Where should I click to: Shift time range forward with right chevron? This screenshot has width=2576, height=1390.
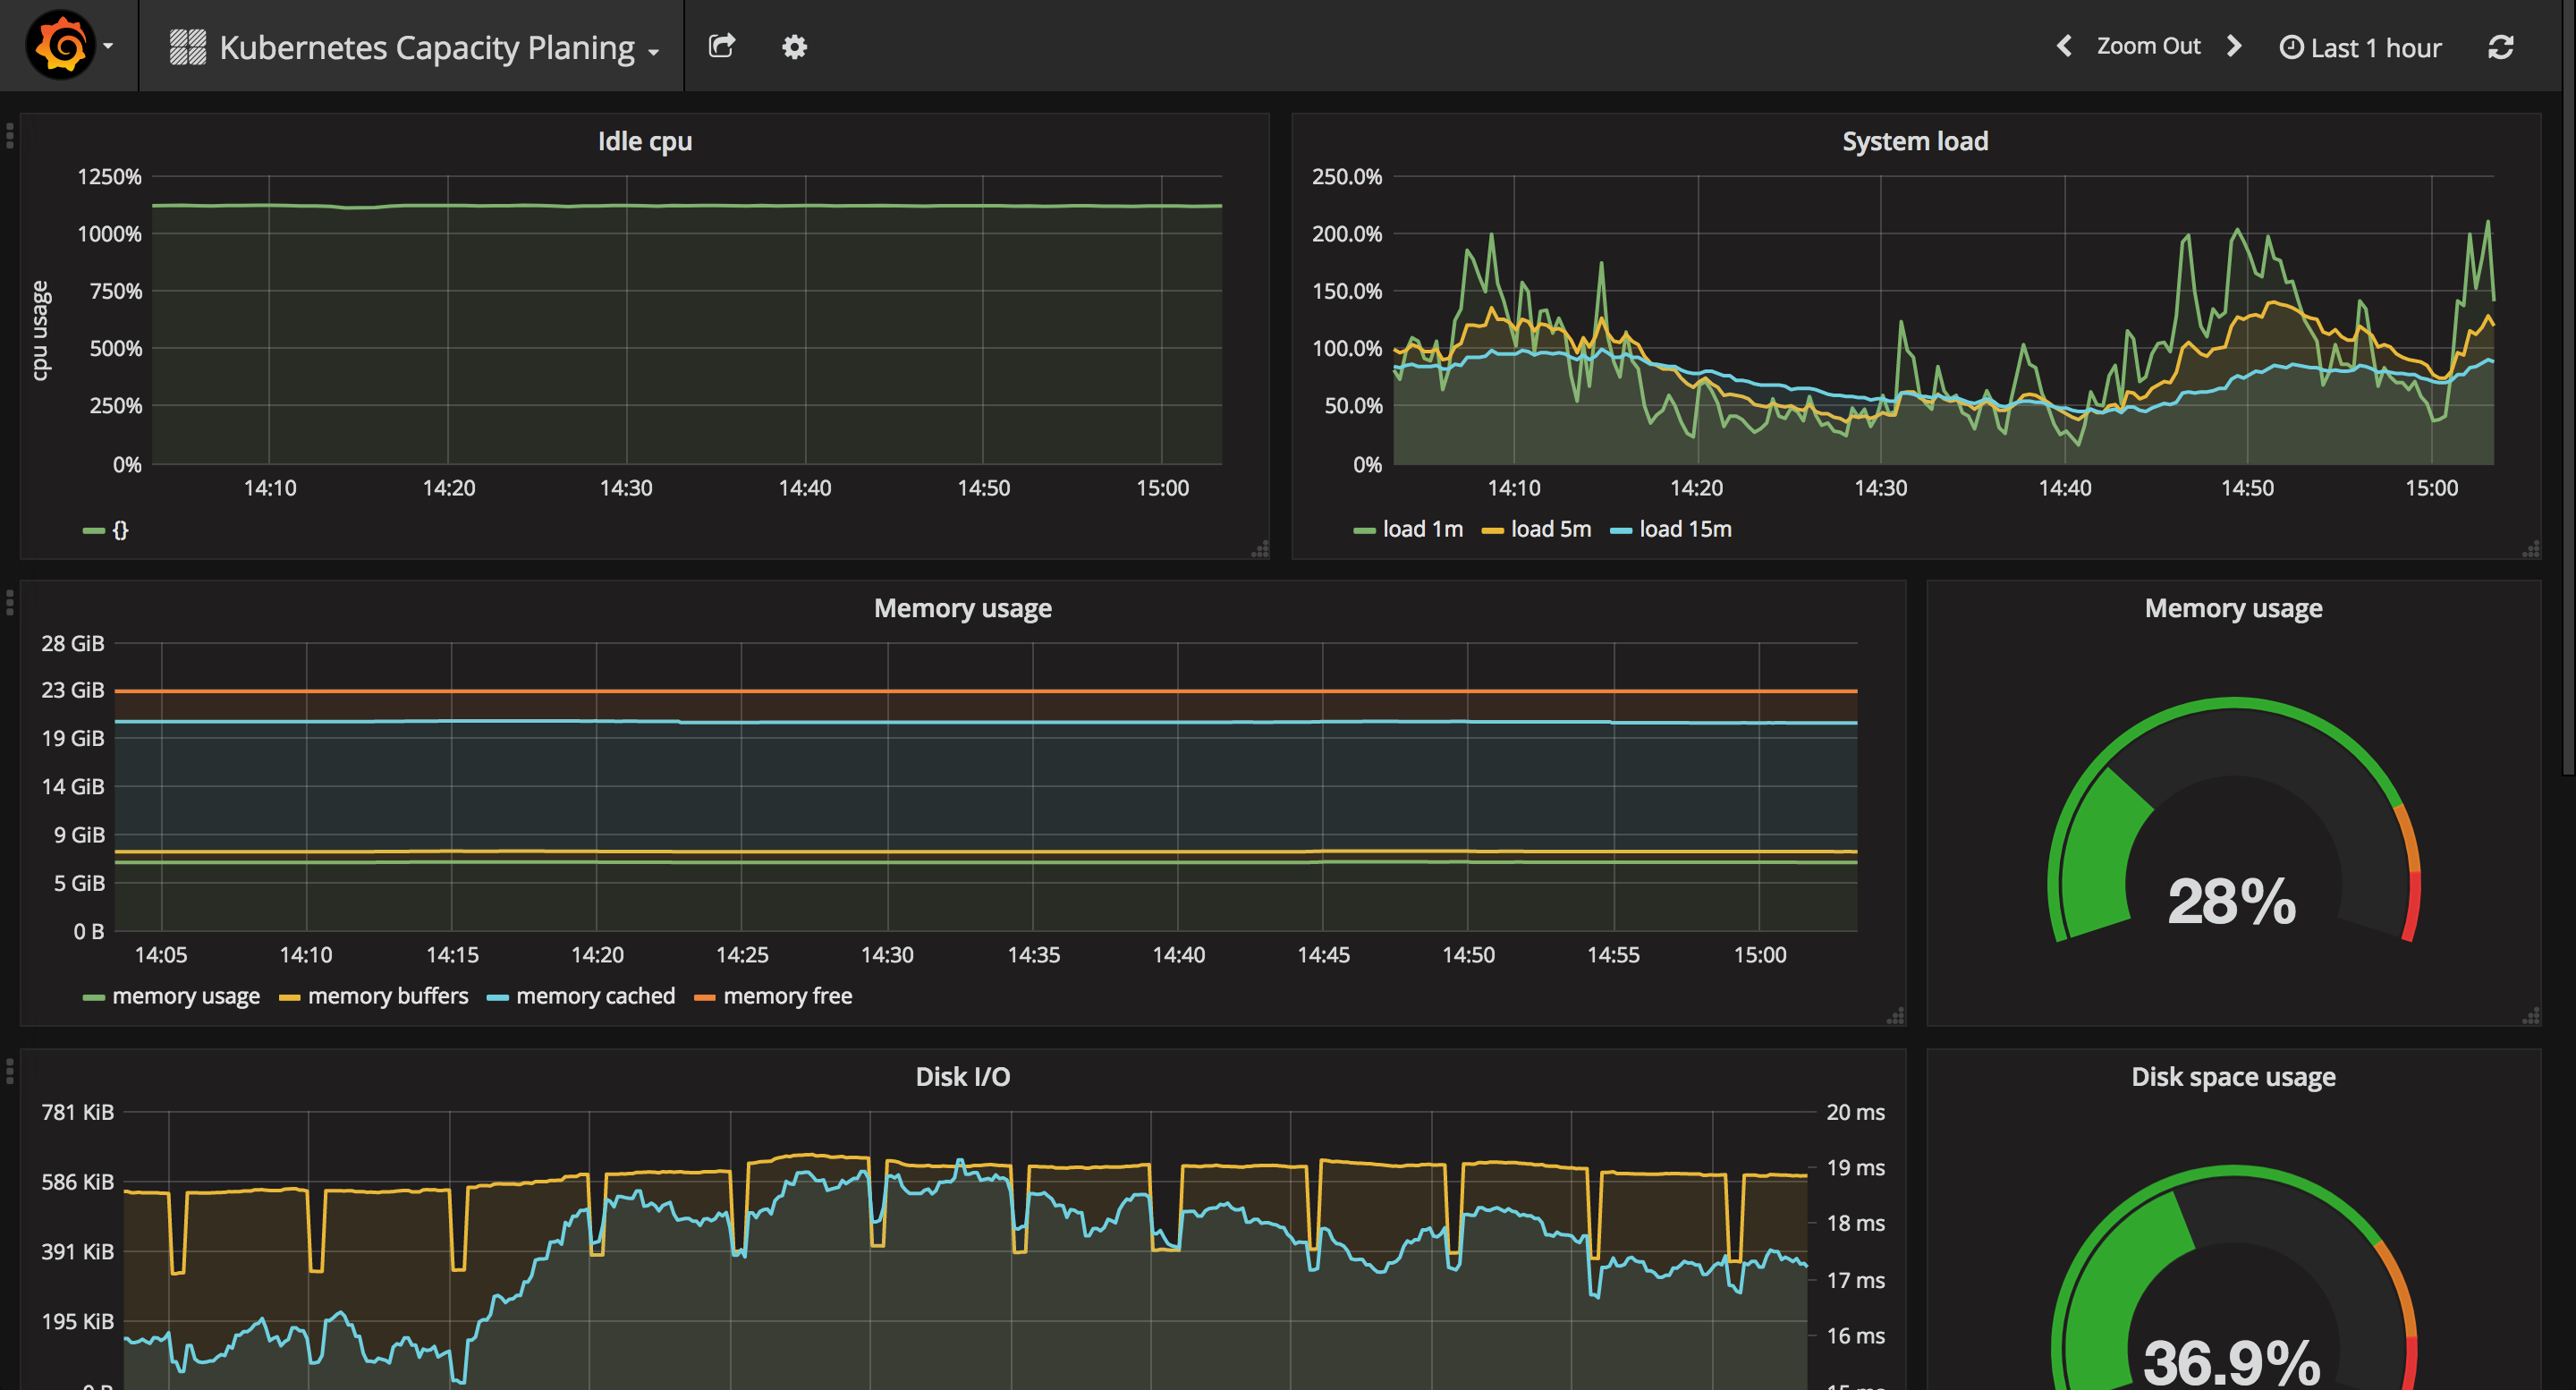[2234, 46]
